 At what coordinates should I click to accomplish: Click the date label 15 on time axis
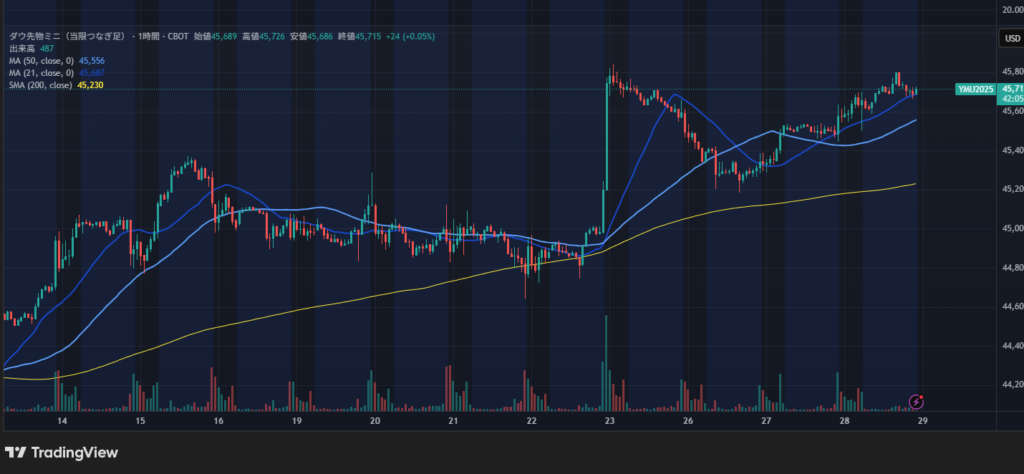pyautogui.click(x=140, y=421)
